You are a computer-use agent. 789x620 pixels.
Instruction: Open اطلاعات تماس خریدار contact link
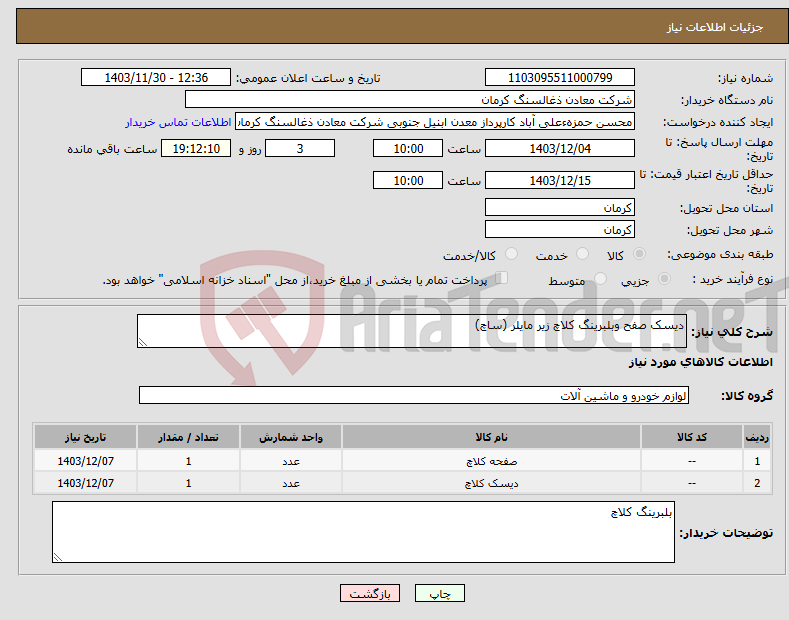tap(178, 122)
